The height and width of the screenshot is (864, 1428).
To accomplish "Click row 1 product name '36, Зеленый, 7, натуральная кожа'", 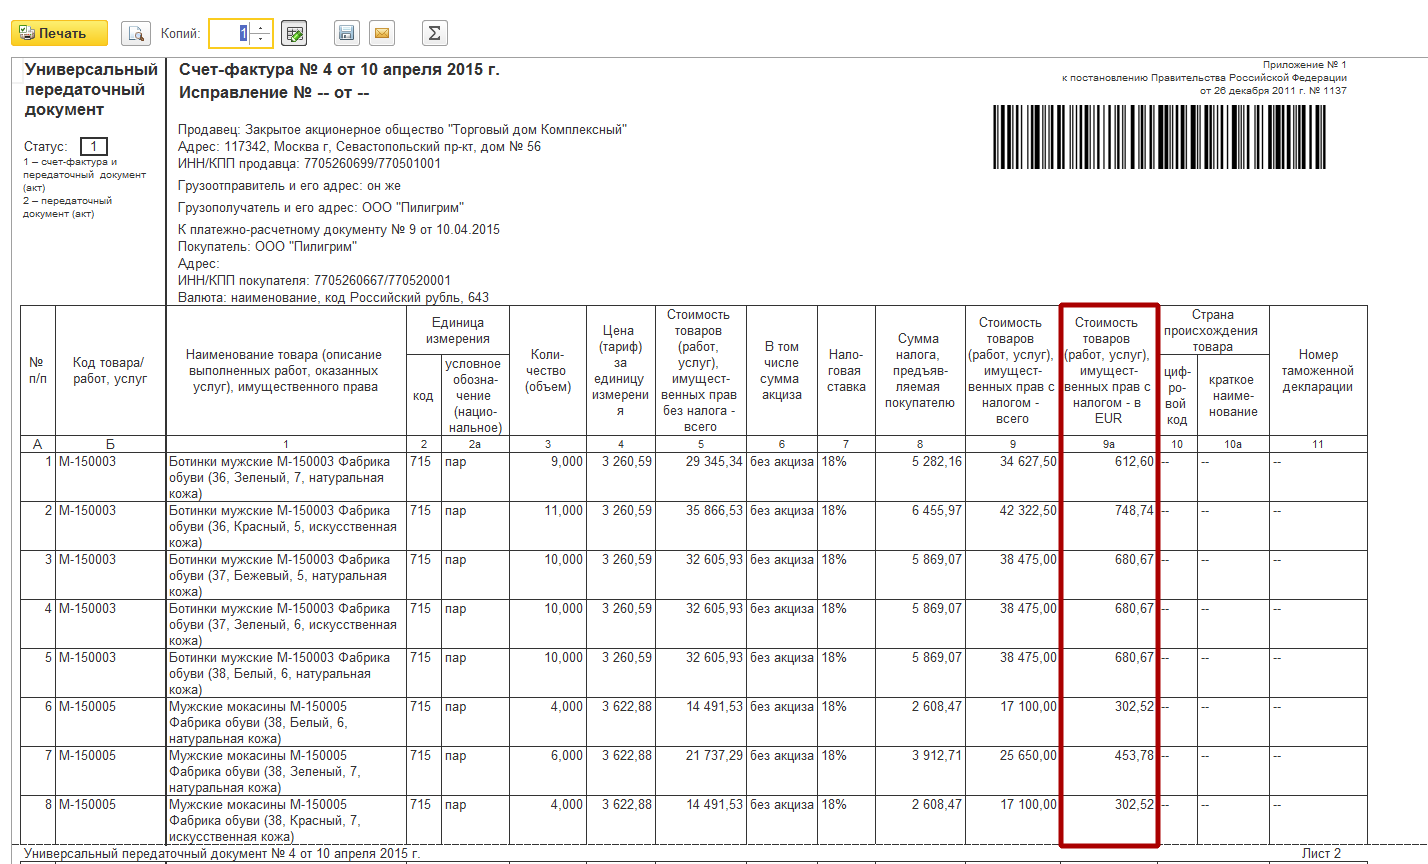I will (280, 478).
